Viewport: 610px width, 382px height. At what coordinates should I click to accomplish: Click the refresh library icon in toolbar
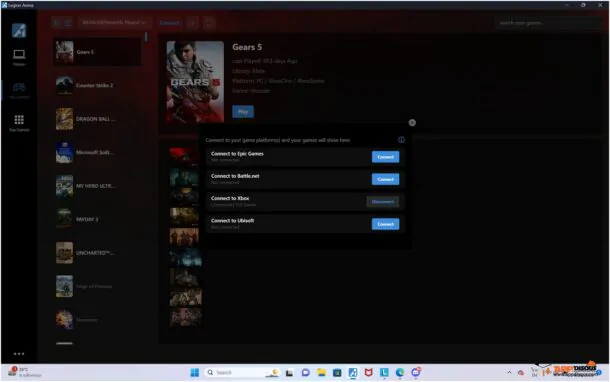tap(209, 23)
